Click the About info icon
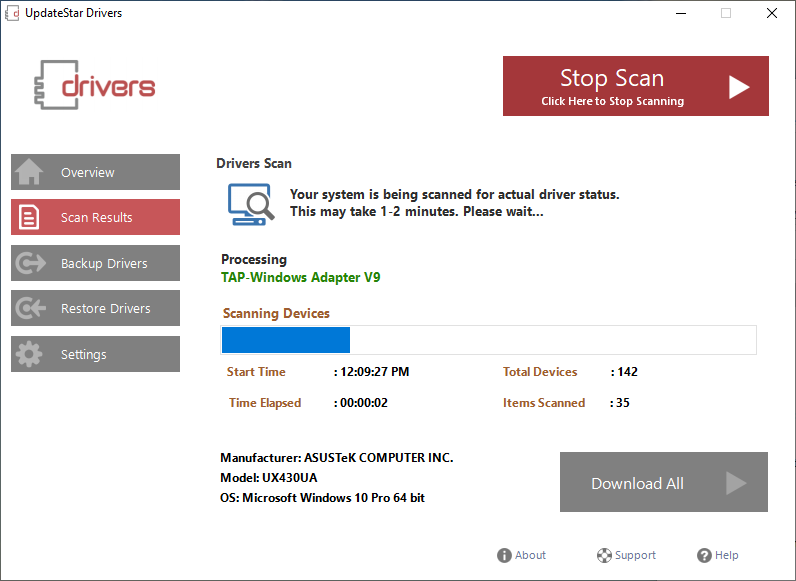 505,555
